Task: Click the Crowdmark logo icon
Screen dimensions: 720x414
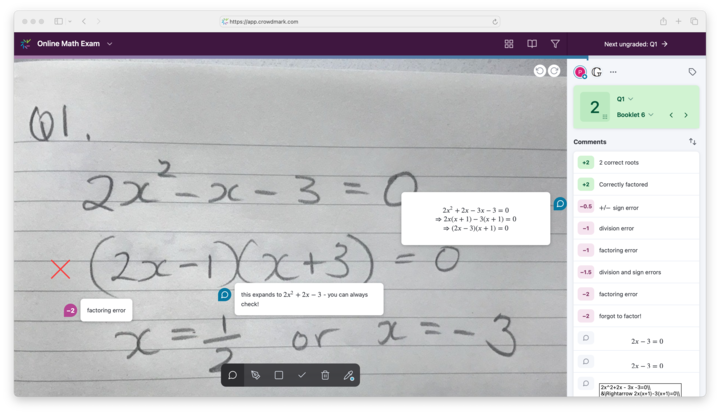Action: tap(26, 44)
